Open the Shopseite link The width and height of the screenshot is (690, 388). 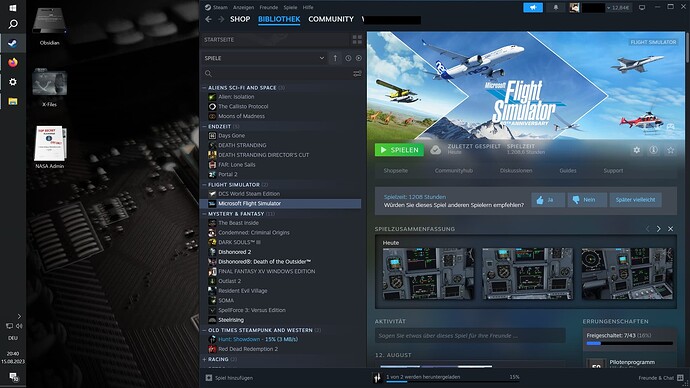pyautogui.click(x=396, y=171)
